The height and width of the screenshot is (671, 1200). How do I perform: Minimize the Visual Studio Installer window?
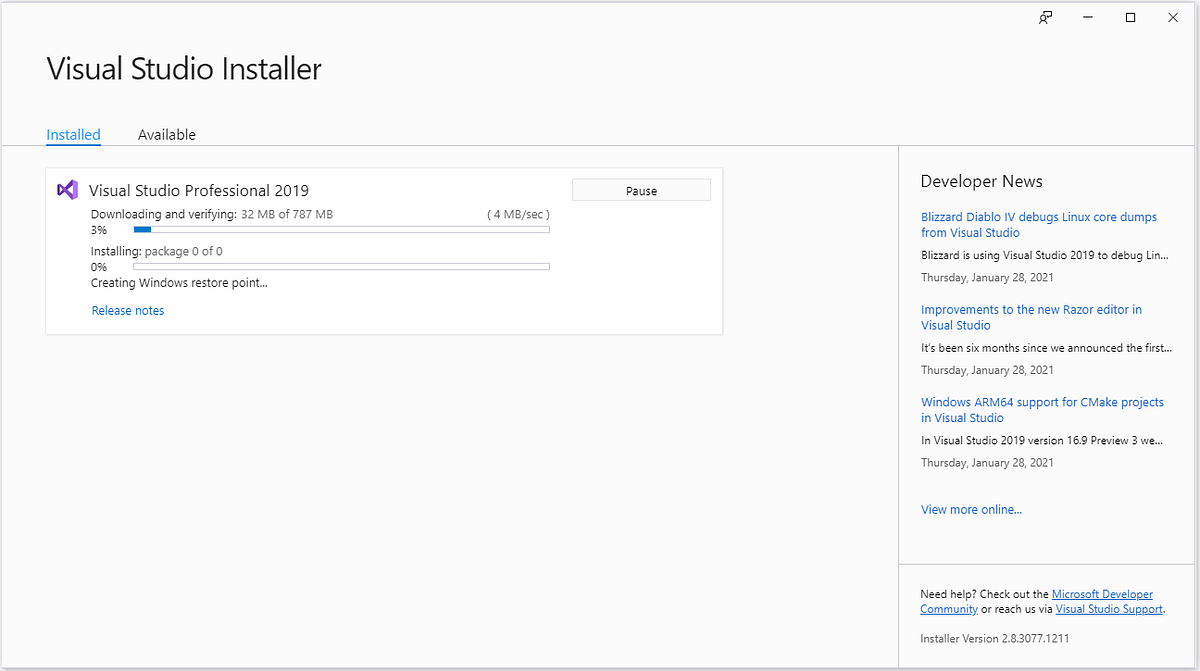click(x=1087, y=17)
